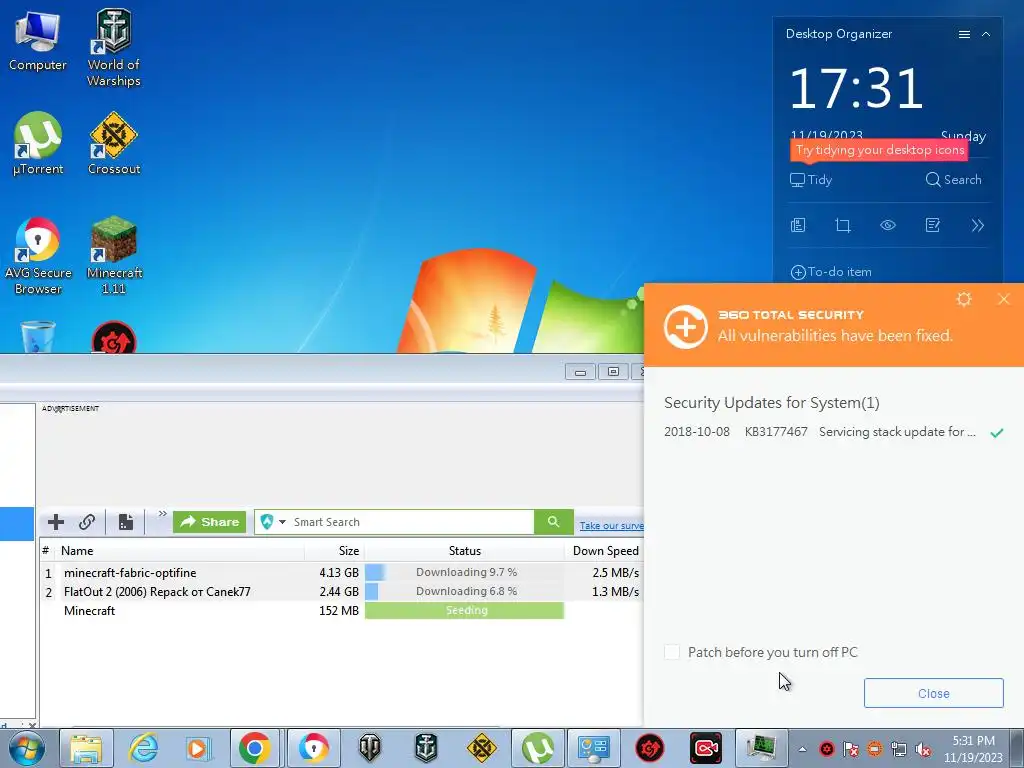Open World of Tanks taskbar icon
This screenshot has height=768, width=1024.
(x=370, y=748)
